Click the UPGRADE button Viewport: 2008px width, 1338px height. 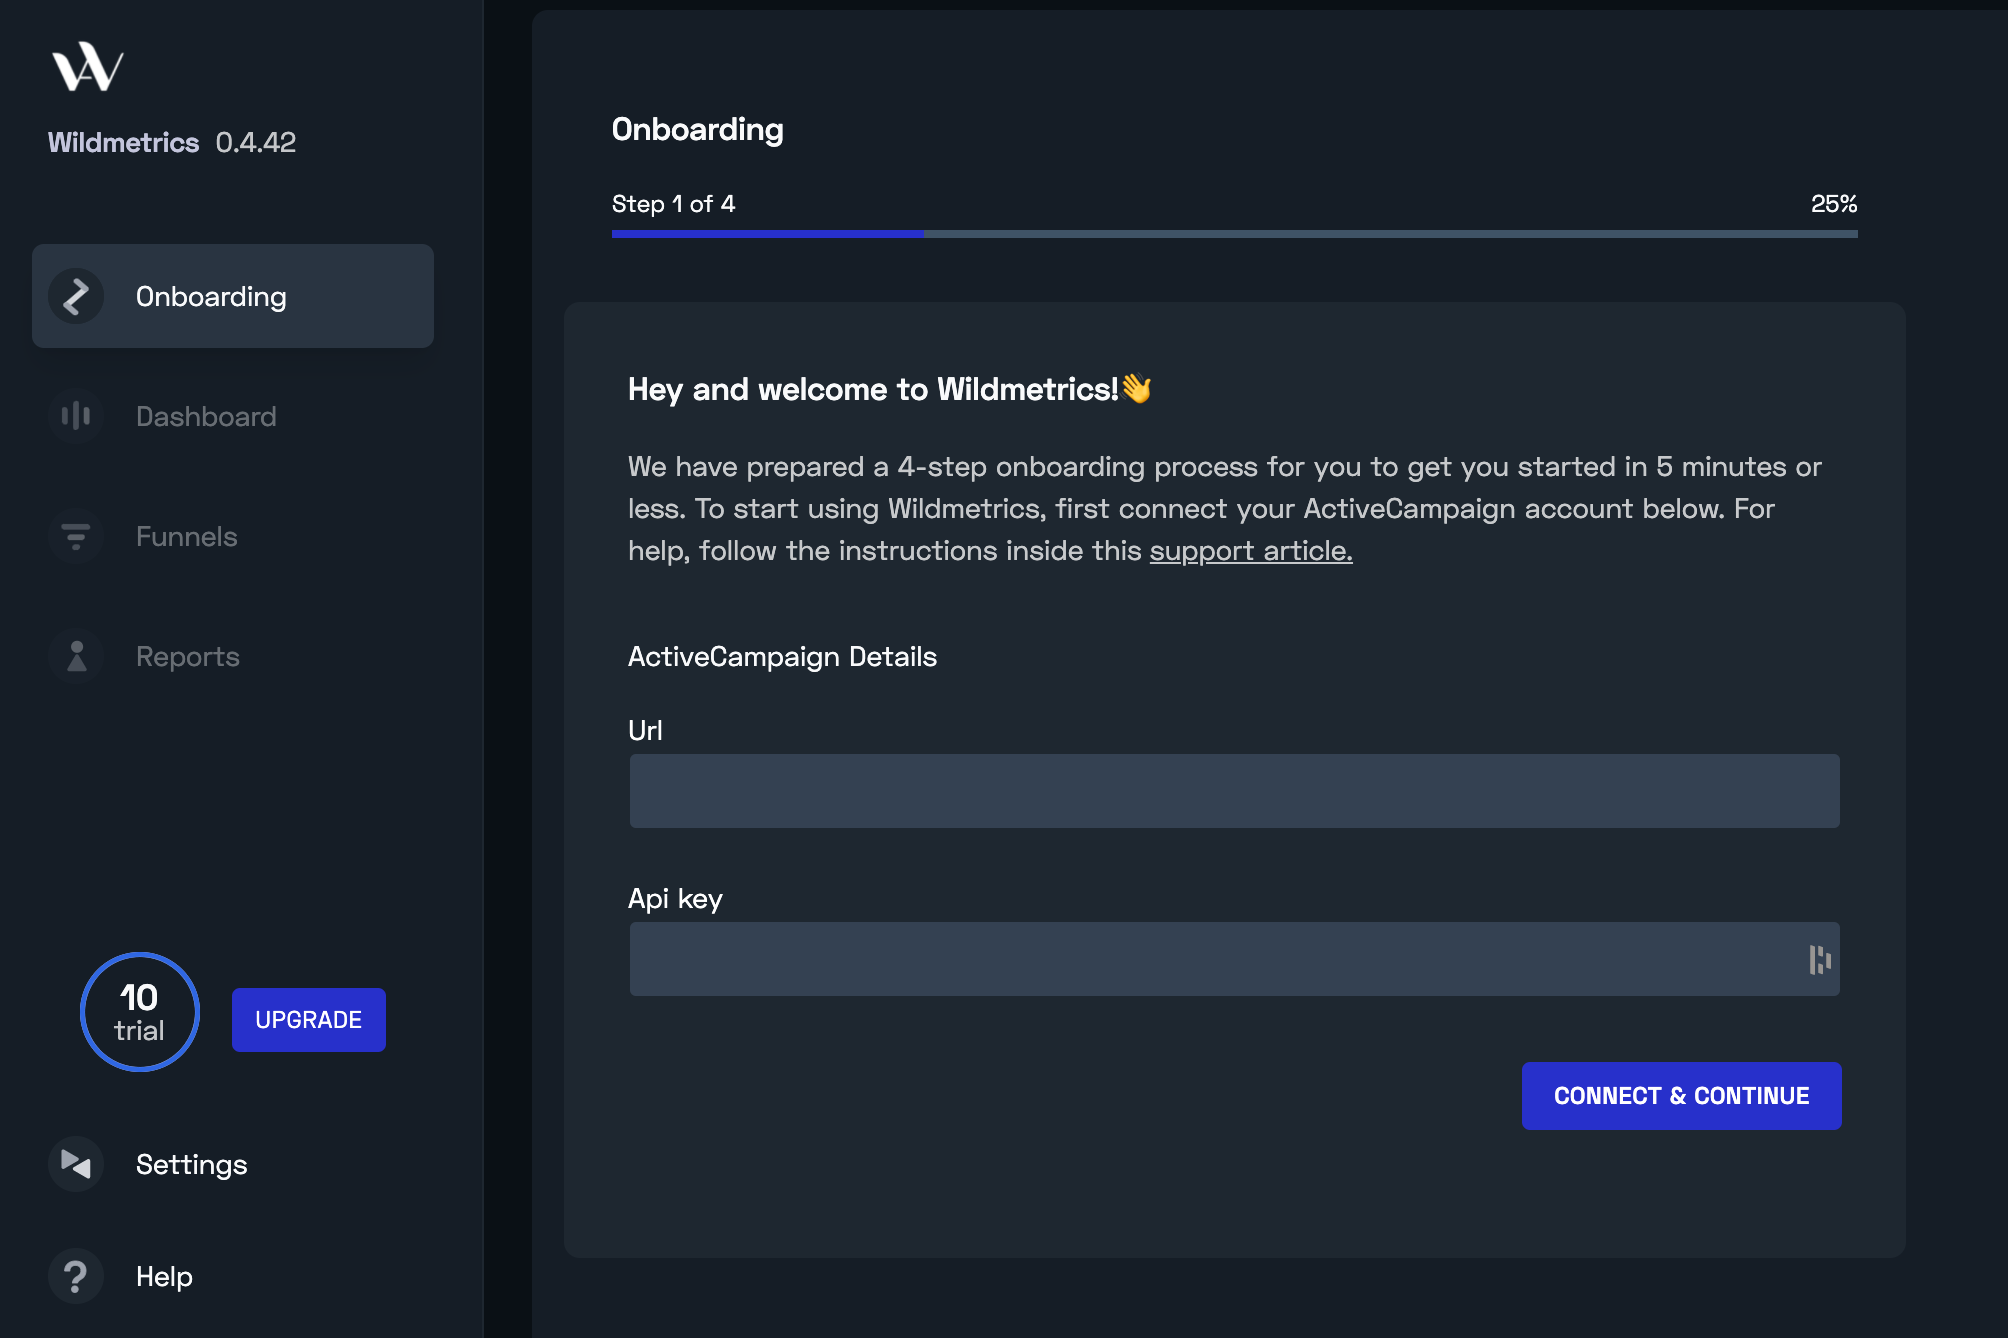click(x=309, y=1020)
